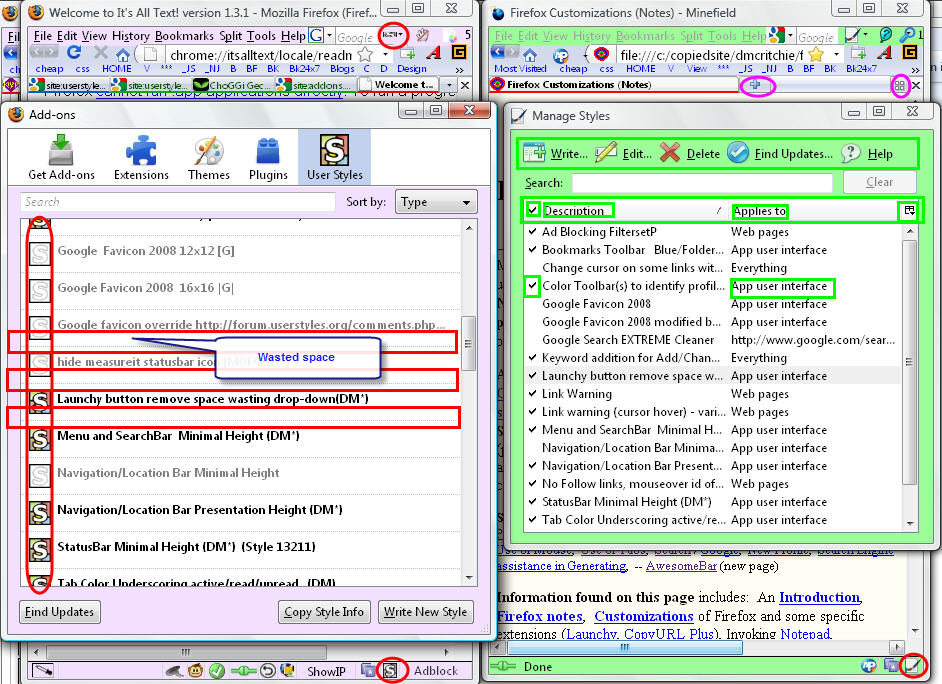Open Split menu in left Firefox

coord(231,36)
